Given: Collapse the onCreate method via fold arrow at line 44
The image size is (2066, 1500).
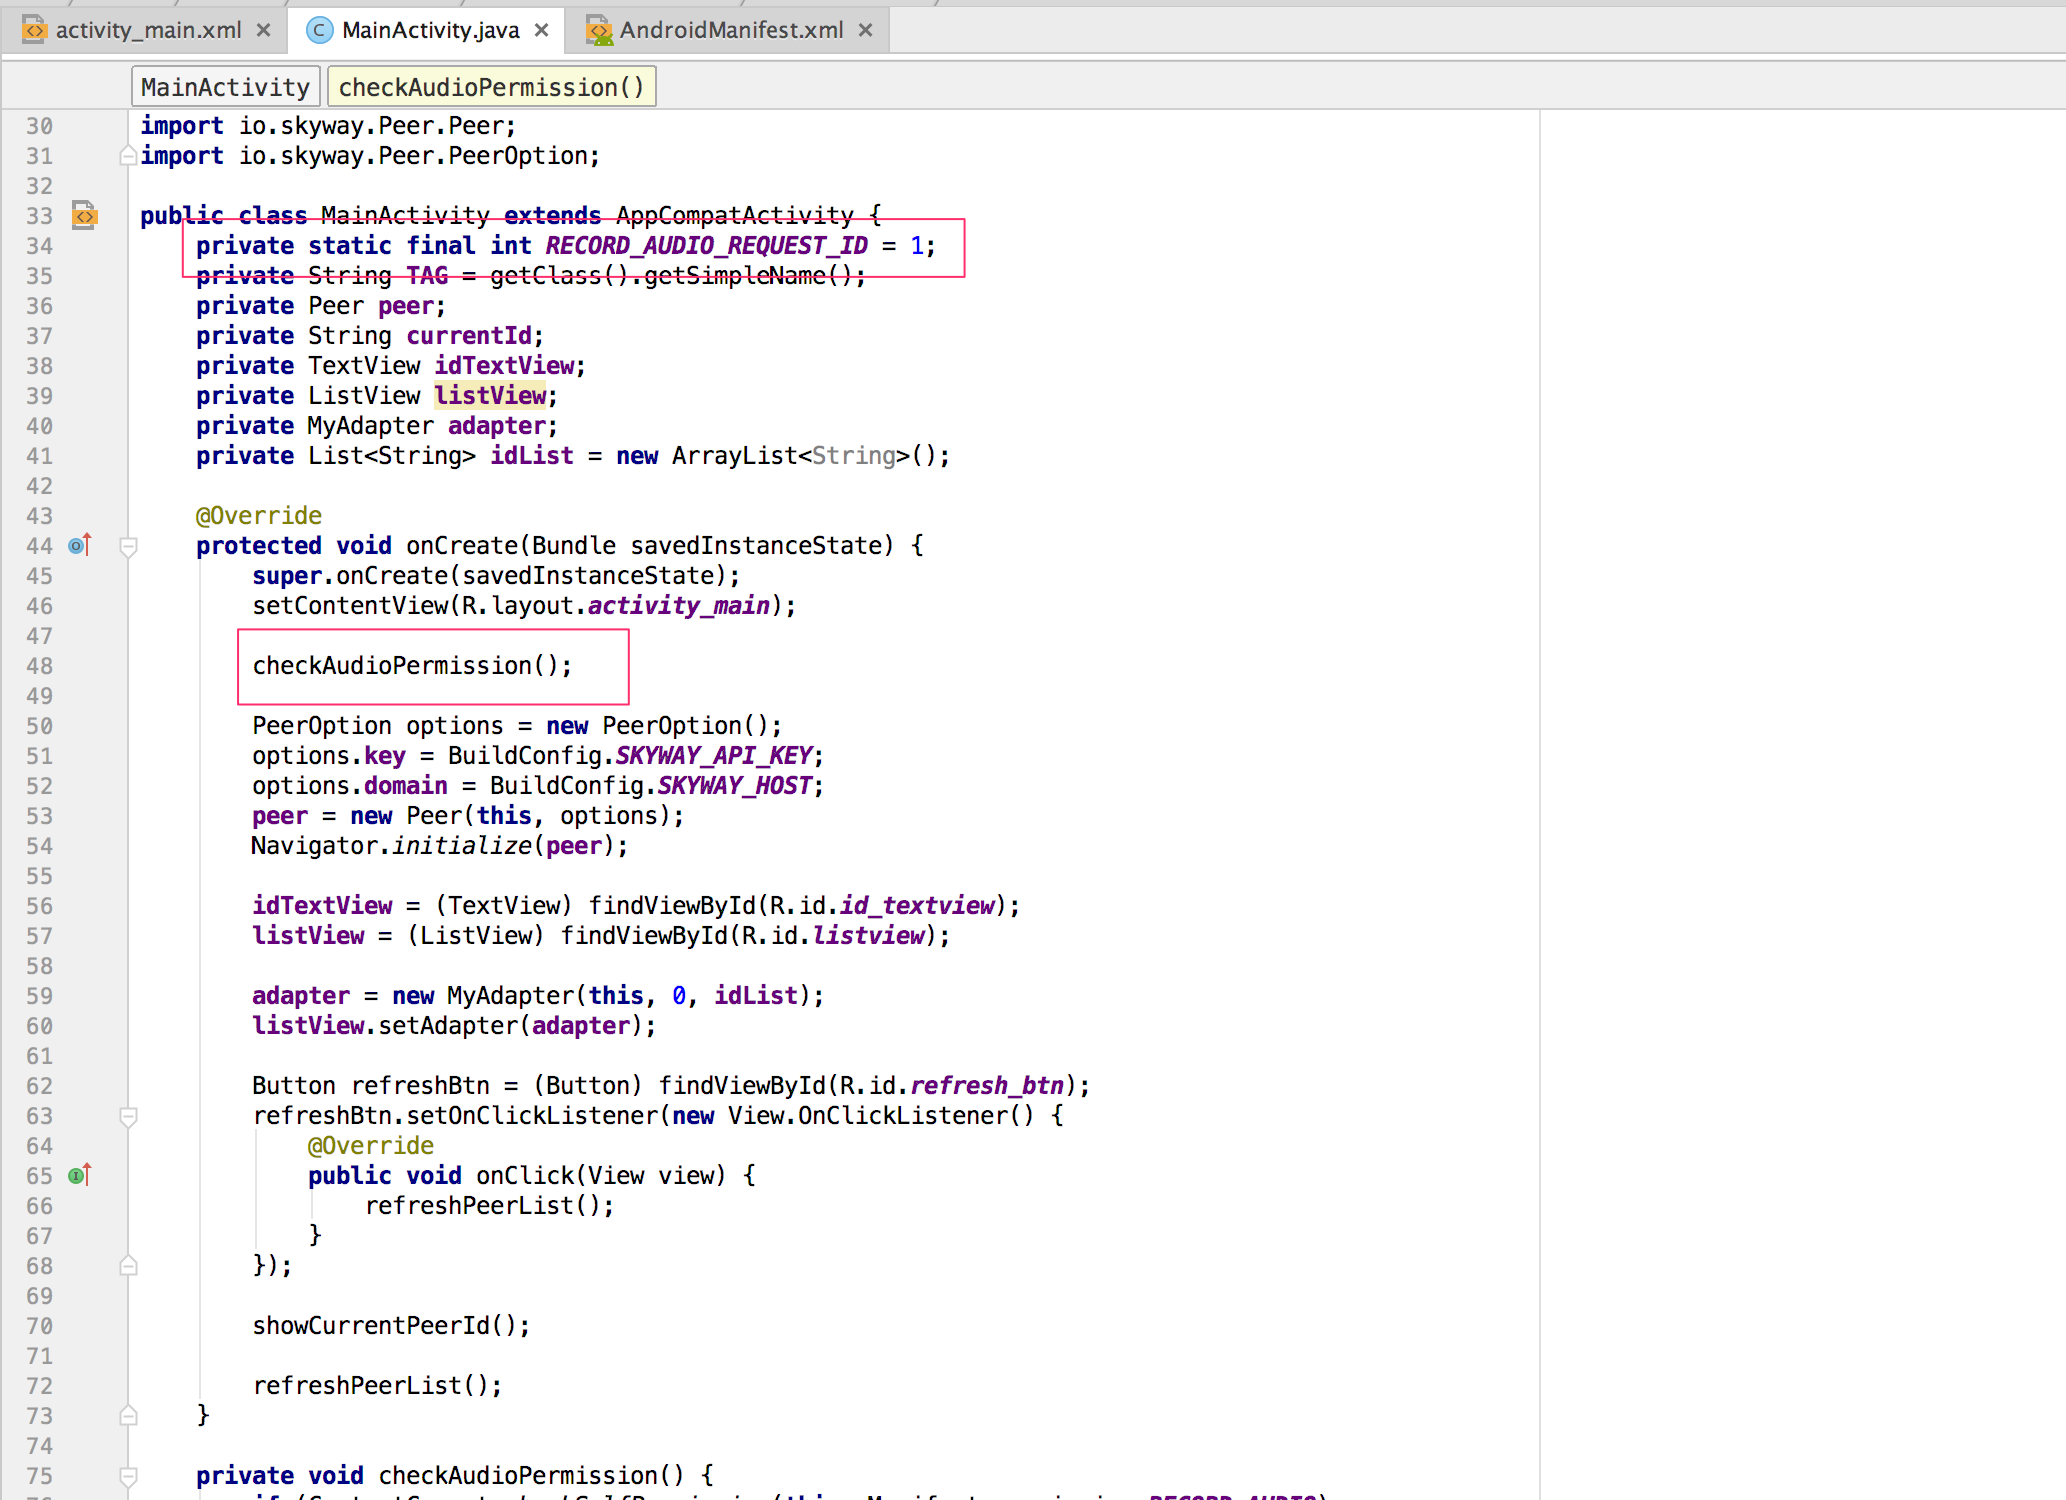Looking at the screenshot, I should coord(128,547).
